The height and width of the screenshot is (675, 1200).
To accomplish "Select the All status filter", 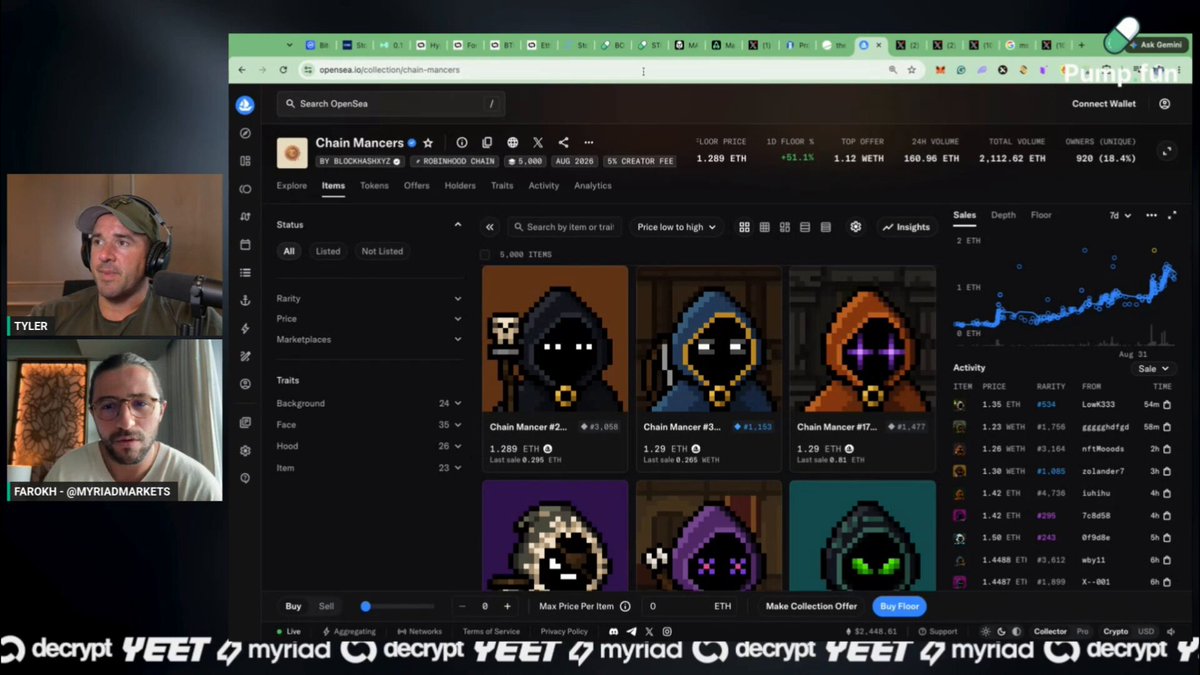I will pos(289,251).
